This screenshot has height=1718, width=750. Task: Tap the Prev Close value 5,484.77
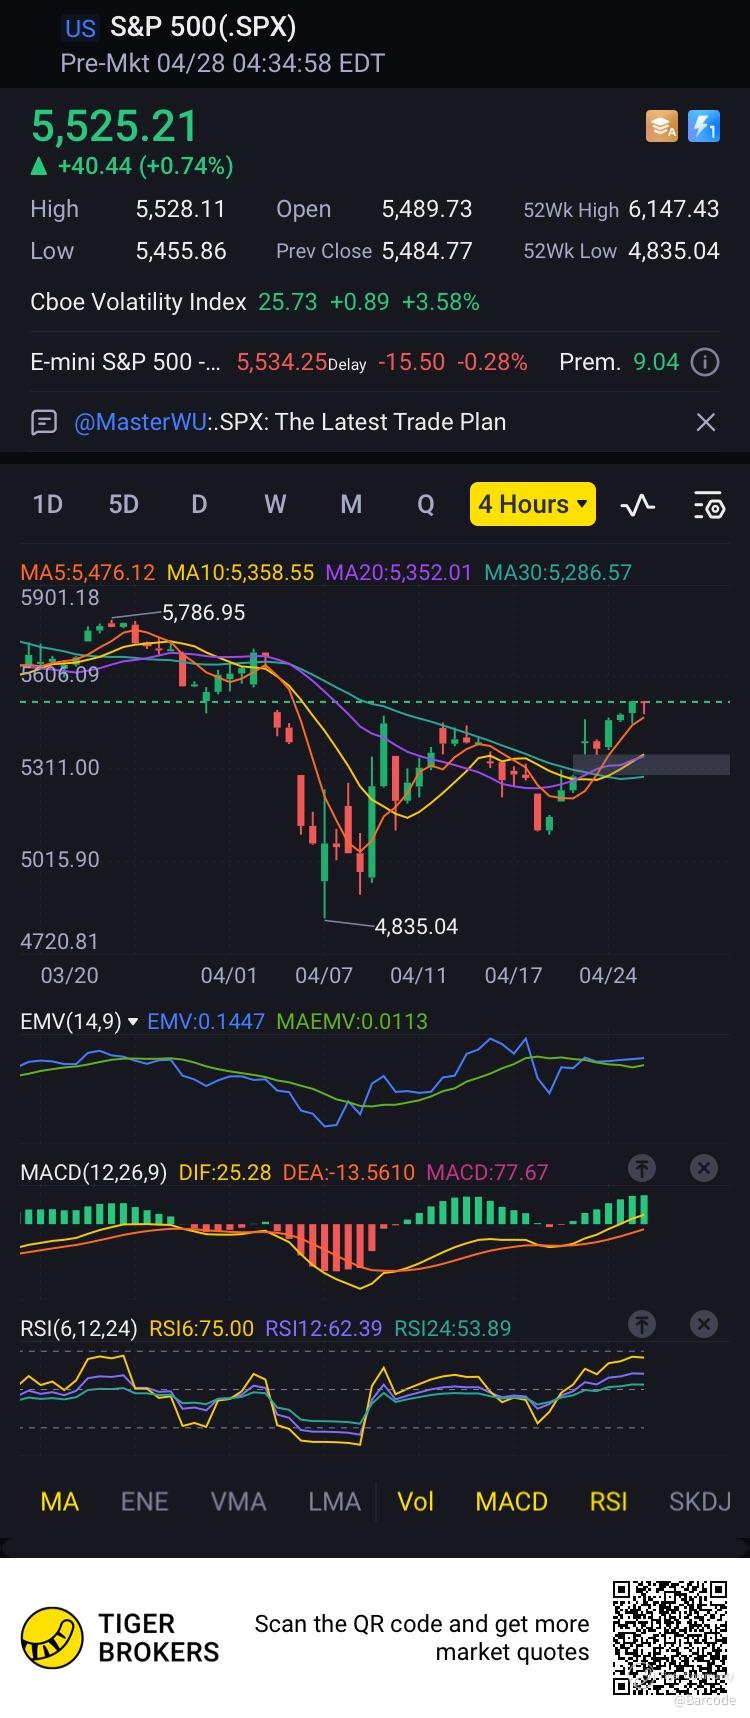[427, 251]
